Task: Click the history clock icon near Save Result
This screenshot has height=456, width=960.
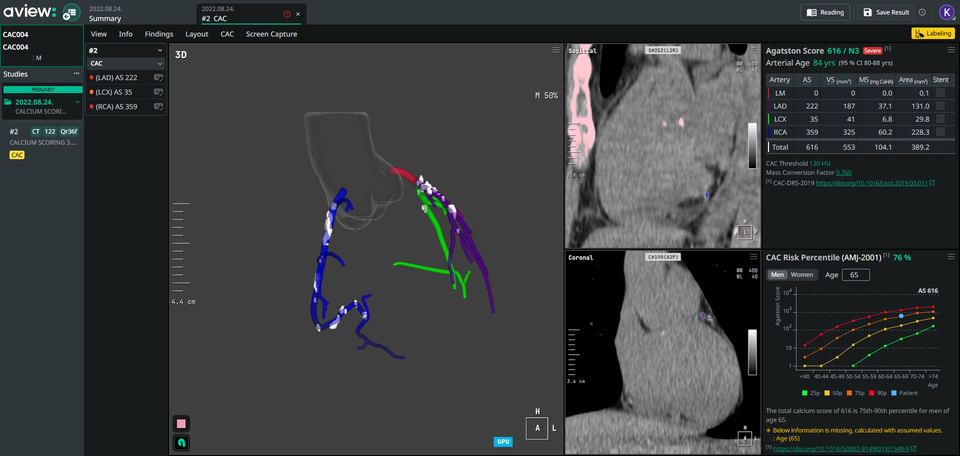Action: (922, 12)
